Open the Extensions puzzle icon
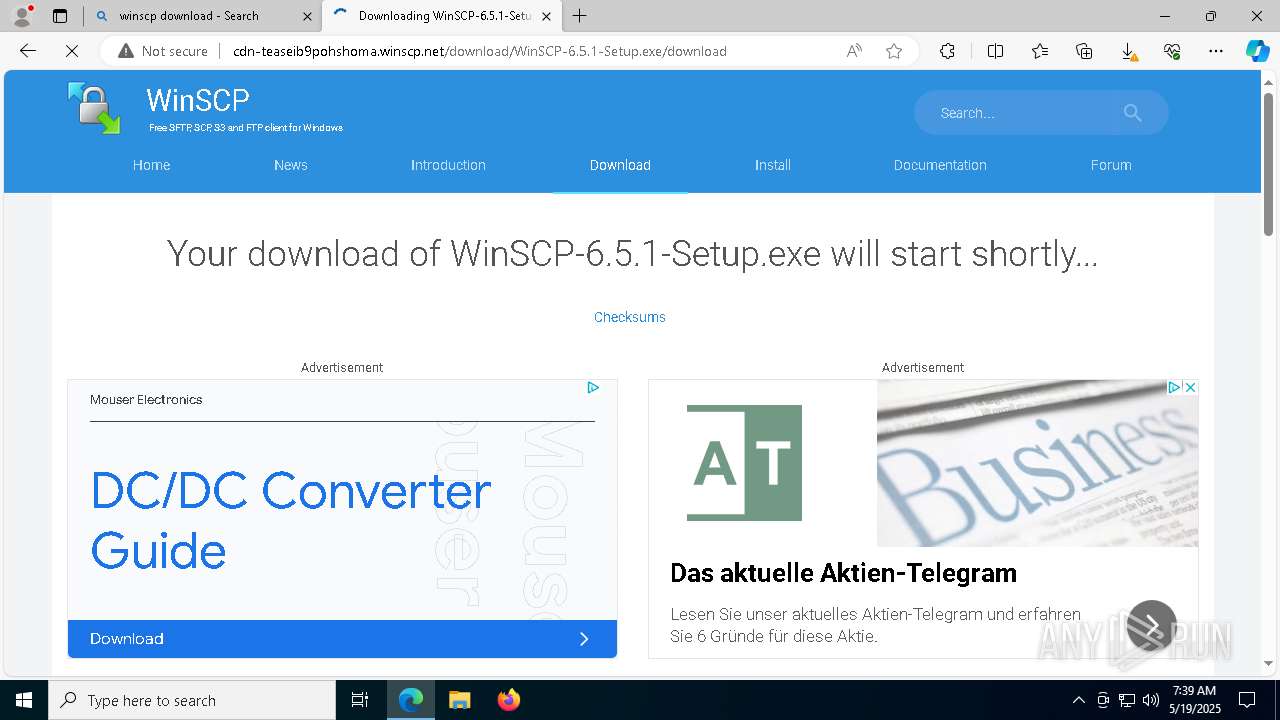Viewport: 1280px width, 720px height. [947, 51]
